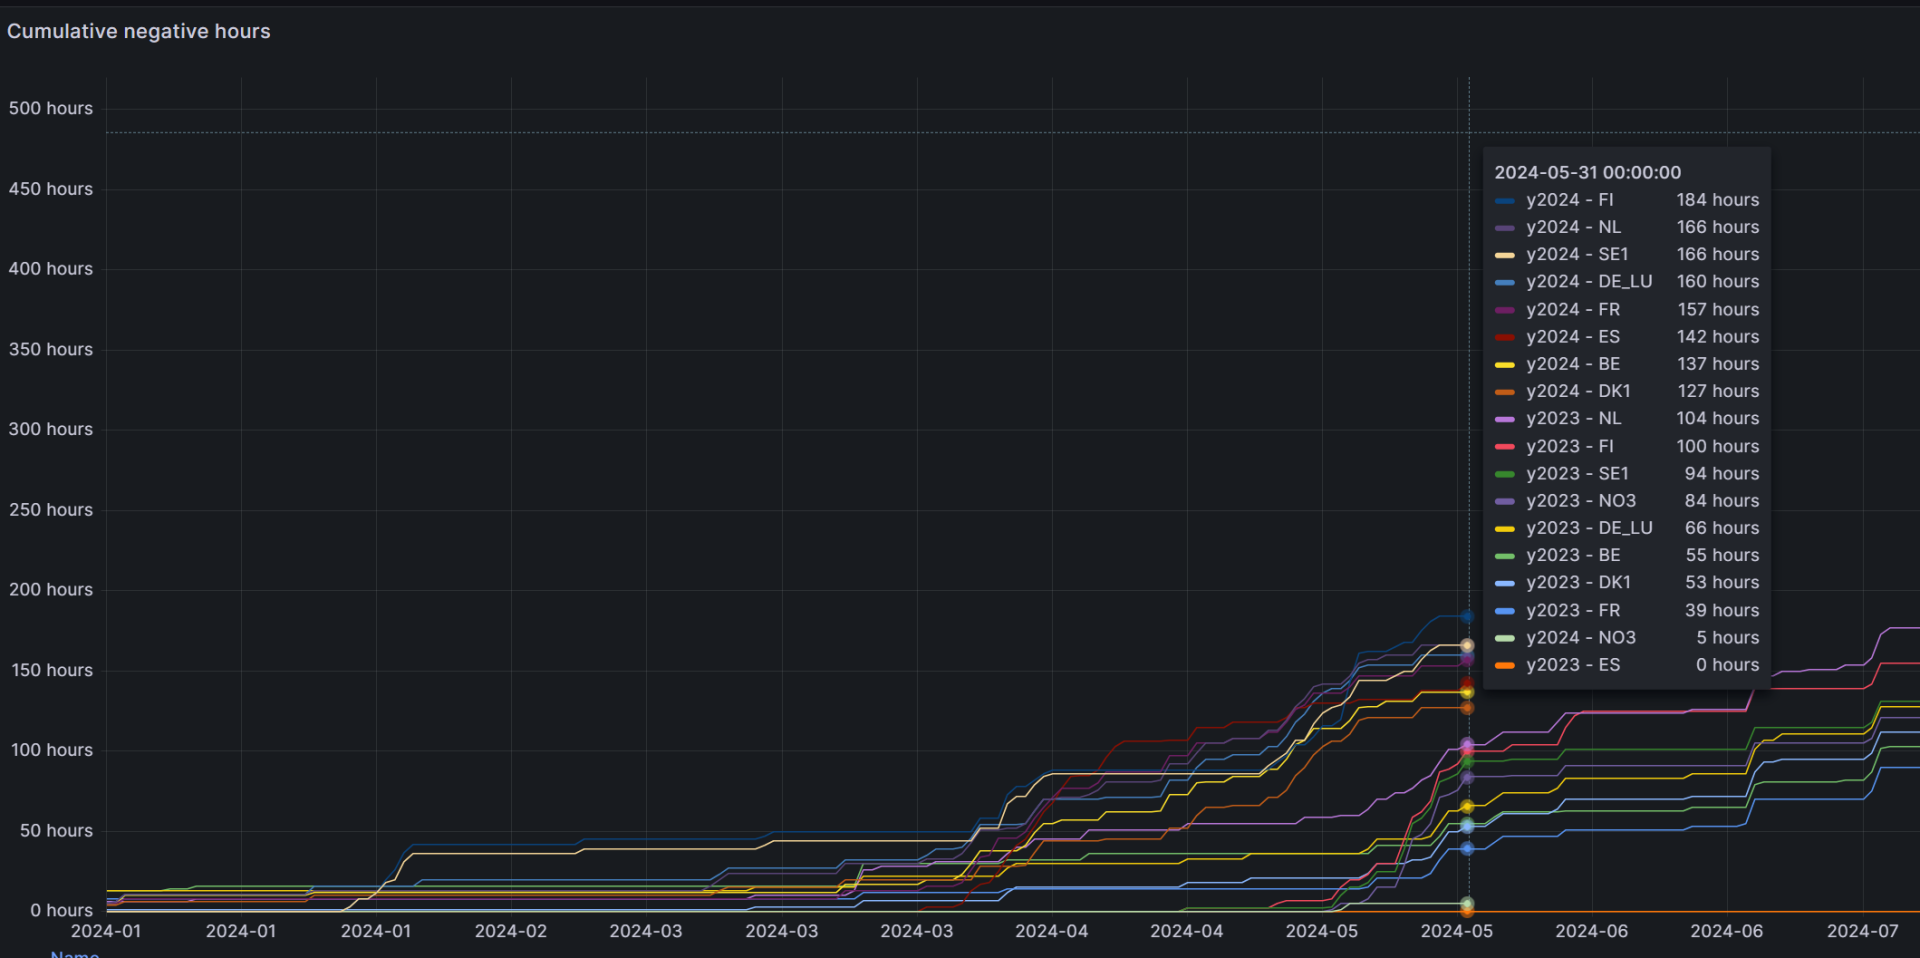
Task: Select the y2023 - SE1 series name in tooltip
Action: [1578, 473]
